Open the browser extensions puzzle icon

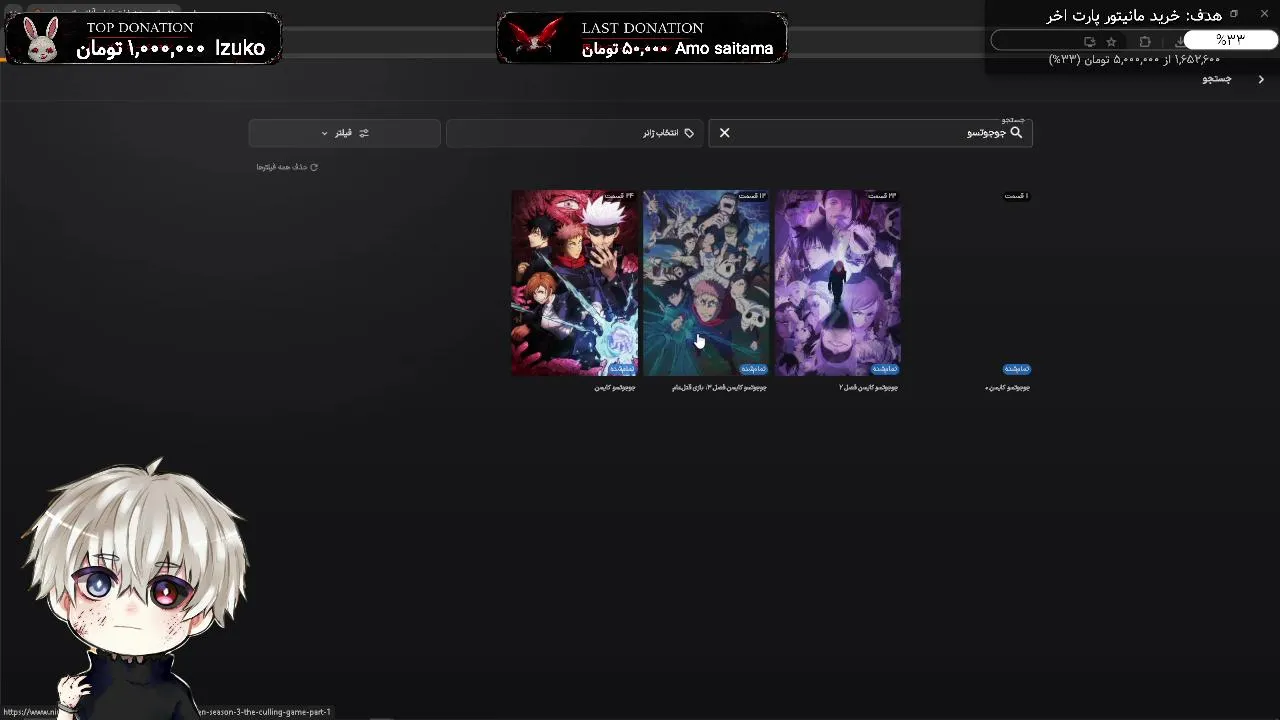pos(1145,41)
